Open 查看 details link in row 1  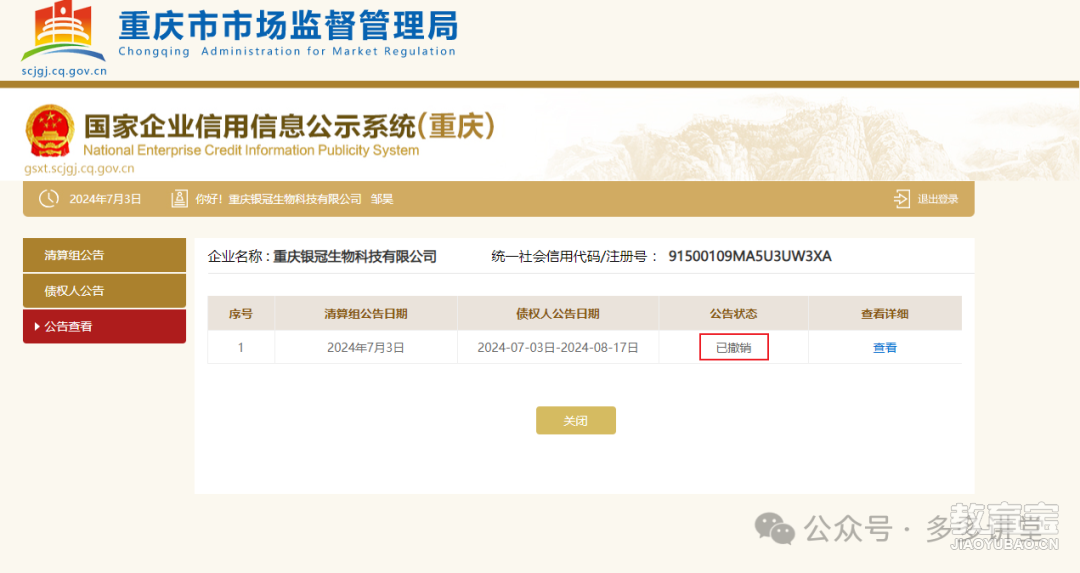pyautogui.click(x=884, y=348)
